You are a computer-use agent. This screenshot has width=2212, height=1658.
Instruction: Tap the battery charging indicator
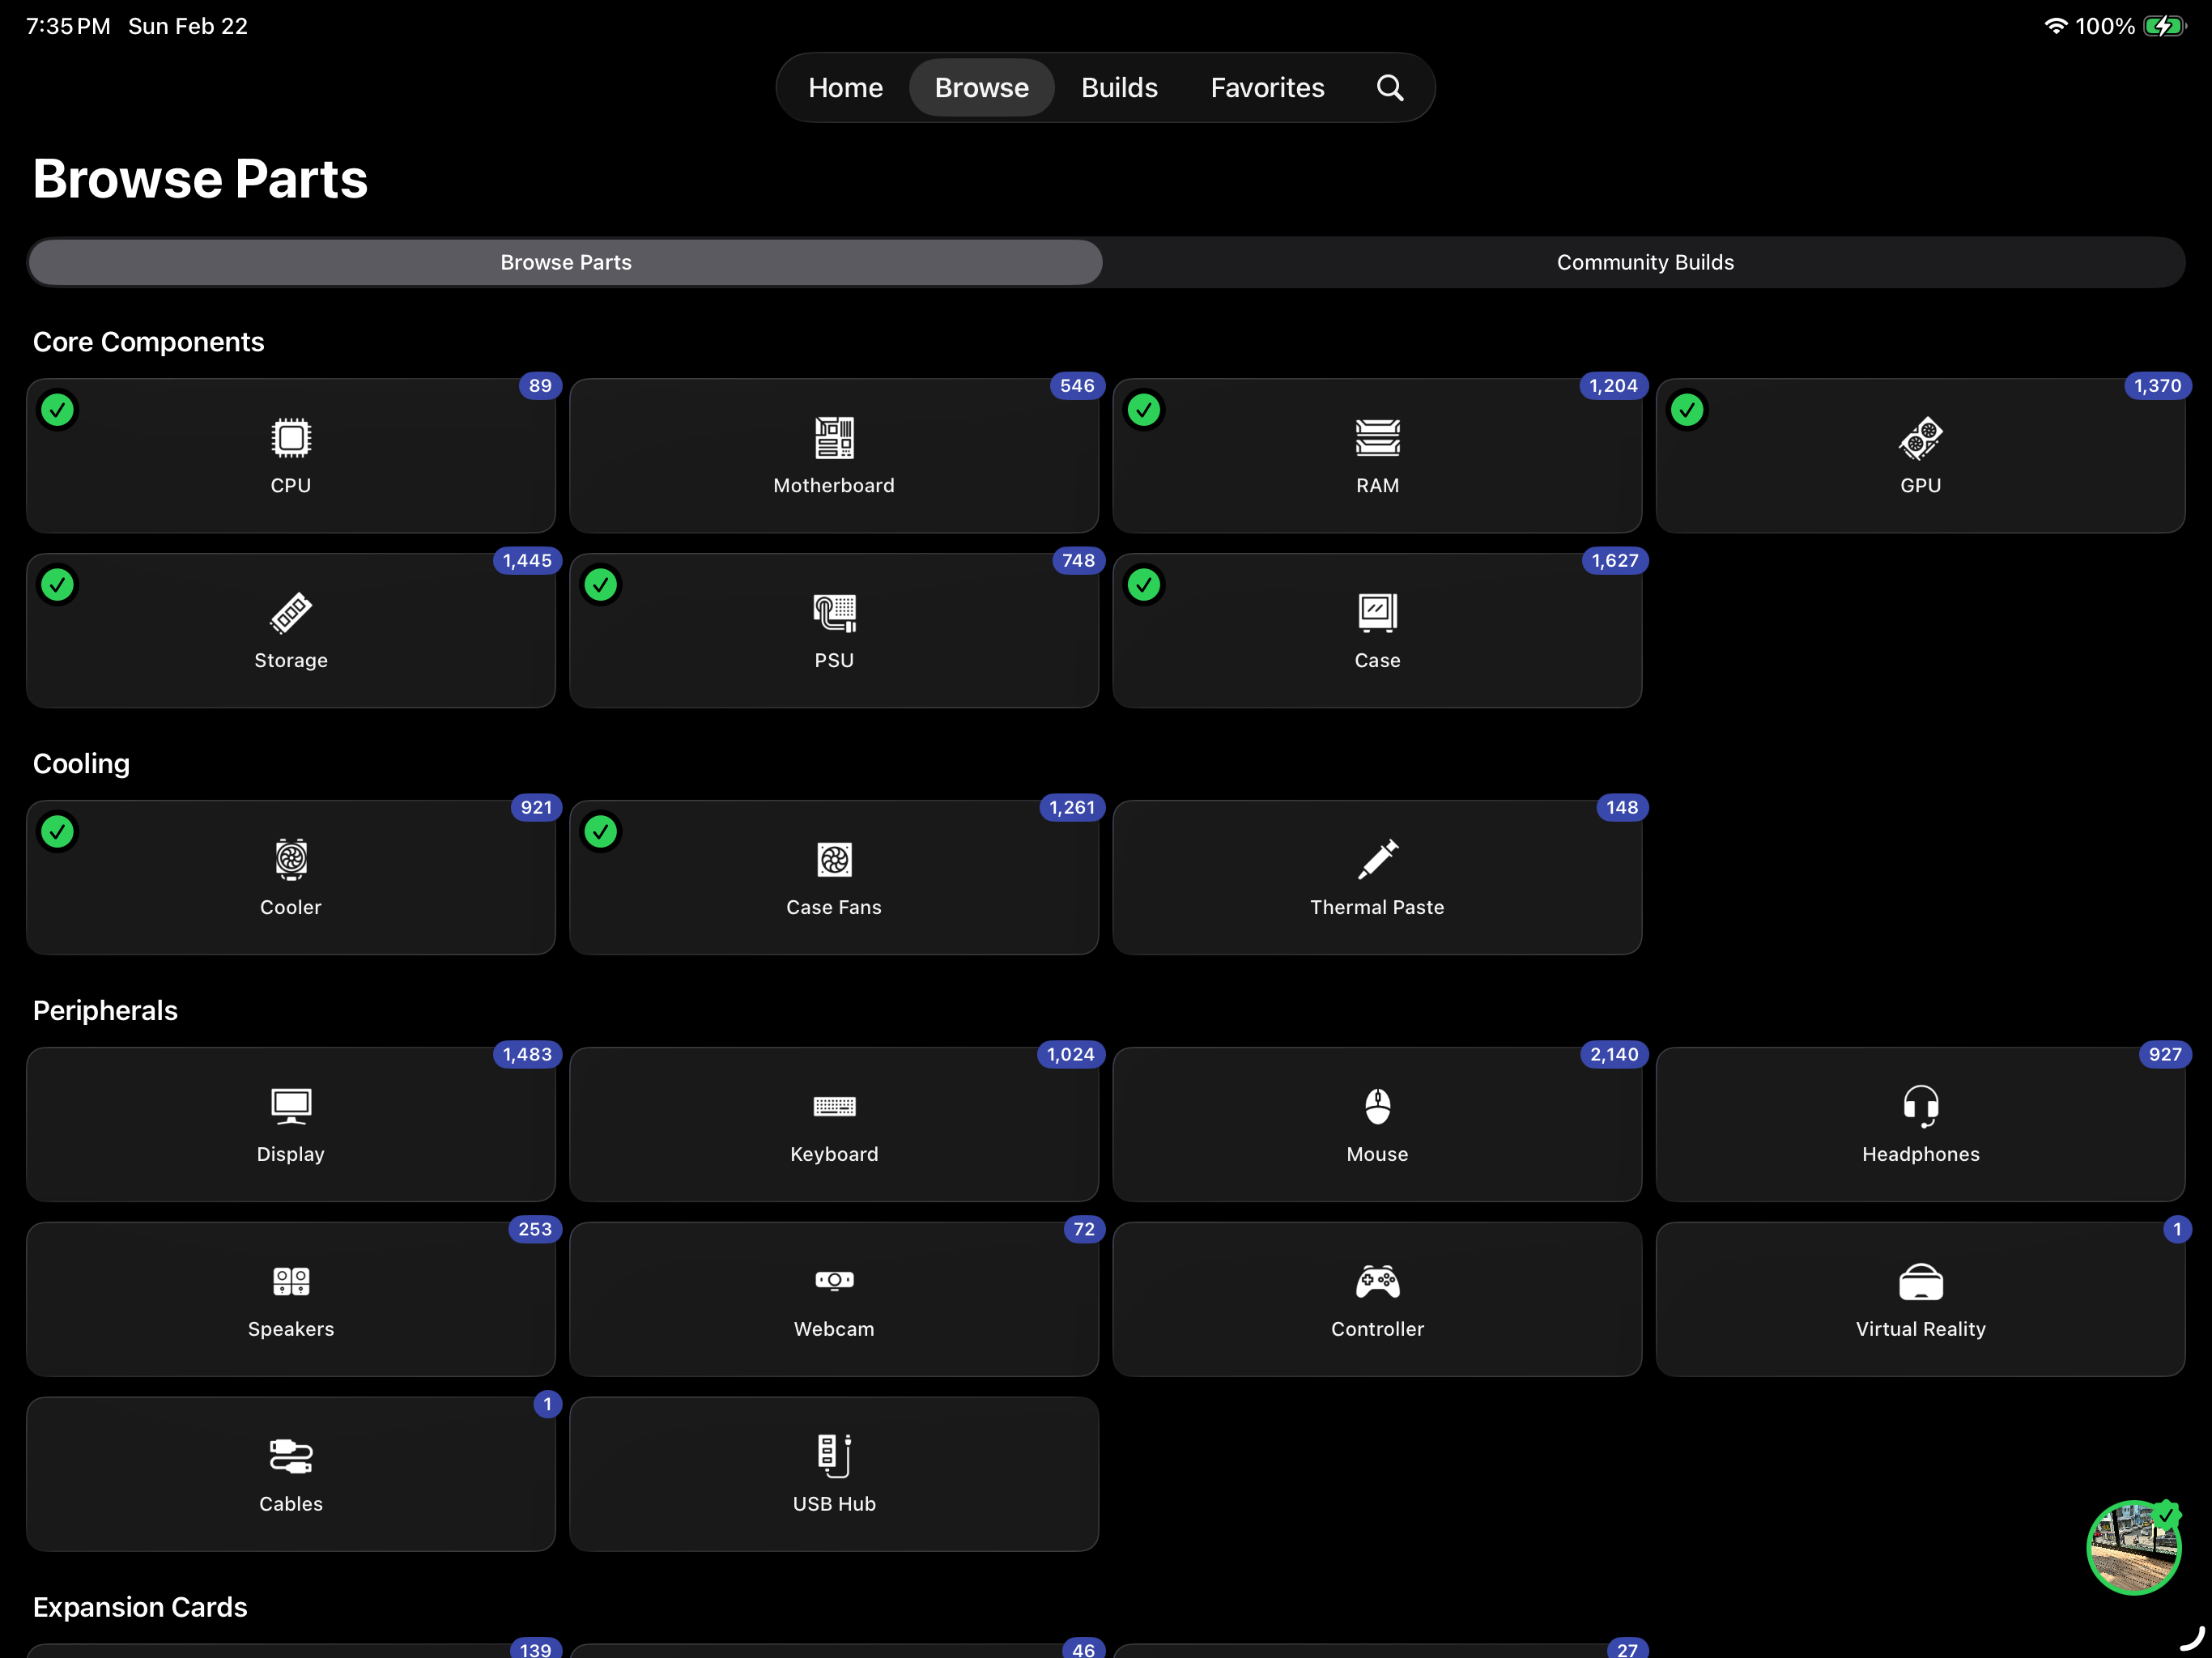(x=2165, y=26)
